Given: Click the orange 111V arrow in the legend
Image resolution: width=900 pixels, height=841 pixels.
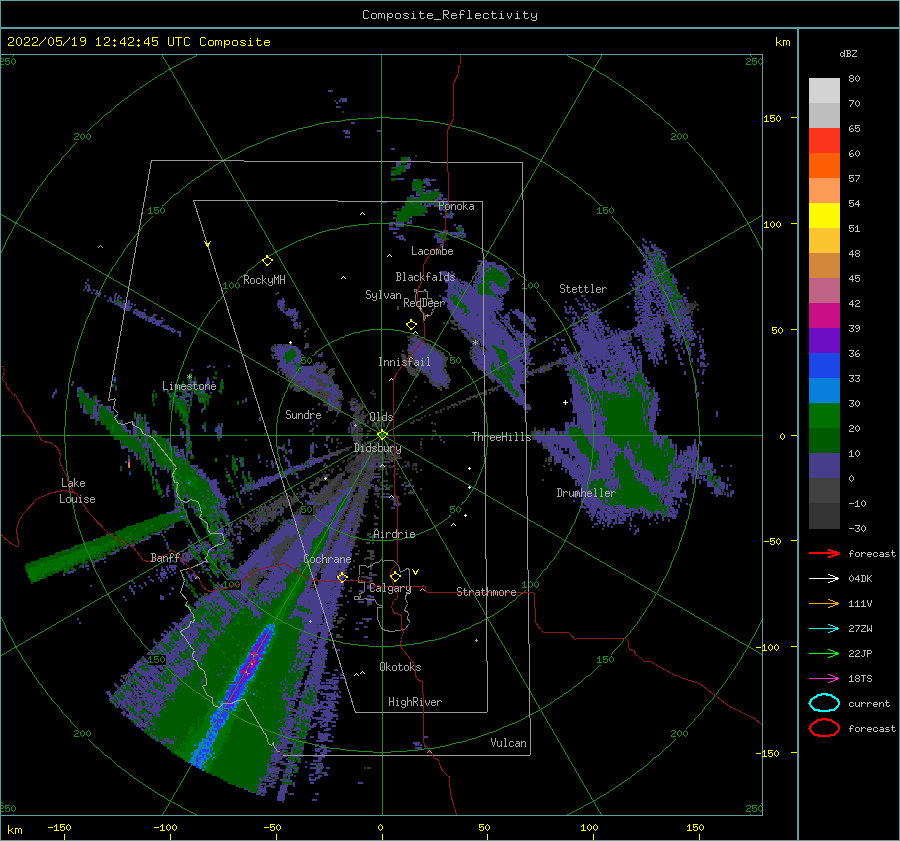Looking at the screenshot, I should click(x=824, y=603).
